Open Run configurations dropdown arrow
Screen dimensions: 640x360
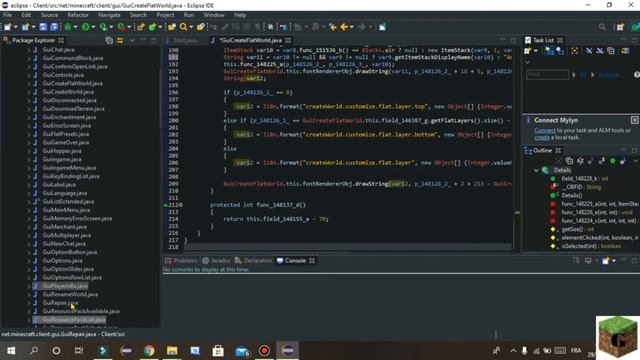(x=93, y=27)
